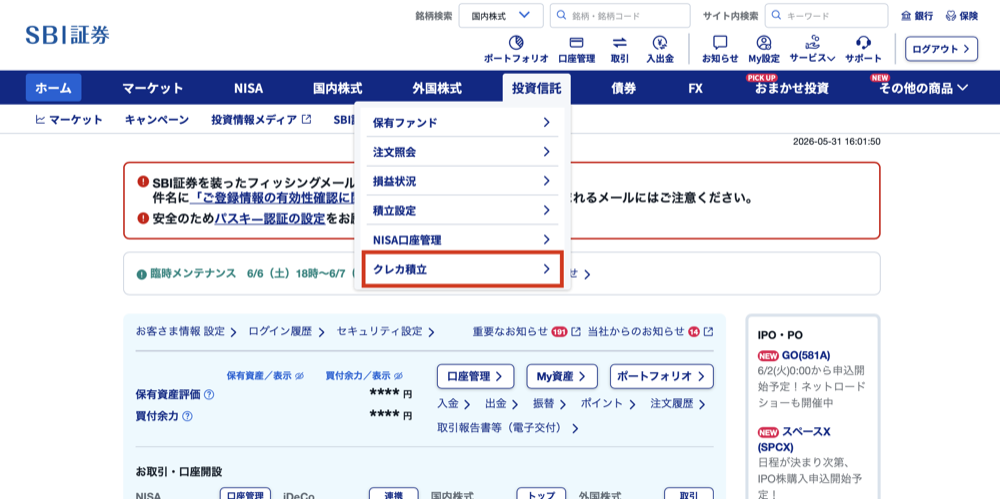
Task: Click the 14 notification badge
Action: pyautogui.click(x=694, y=332)
